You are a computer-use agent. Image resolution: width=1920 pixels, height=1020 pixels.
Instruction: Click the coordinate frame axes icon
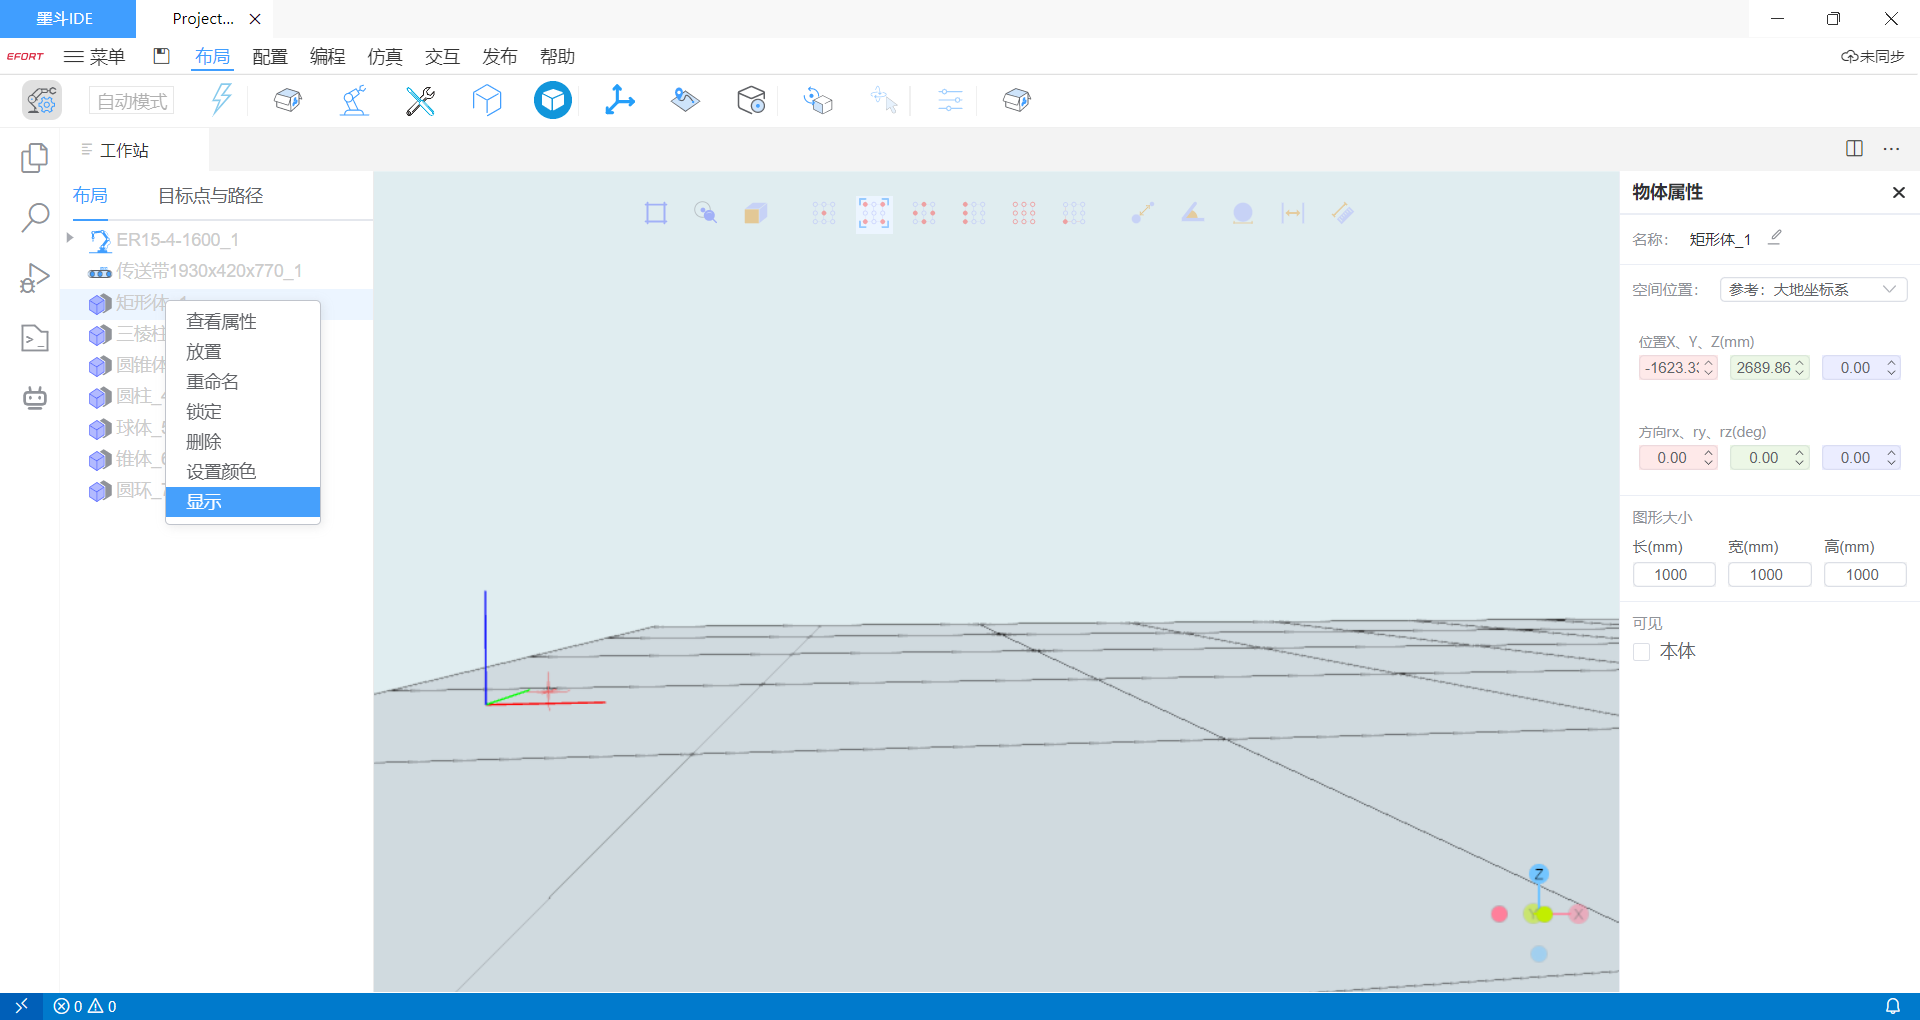(619, 100)
